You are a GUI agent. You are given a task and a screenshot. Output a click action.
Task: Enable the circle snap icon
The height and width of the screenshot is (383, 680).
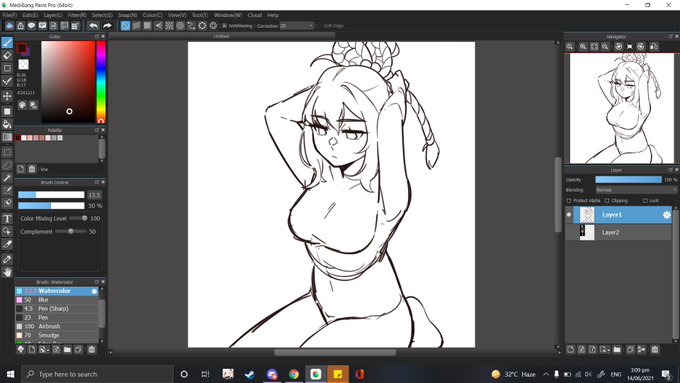click(180, 26)
